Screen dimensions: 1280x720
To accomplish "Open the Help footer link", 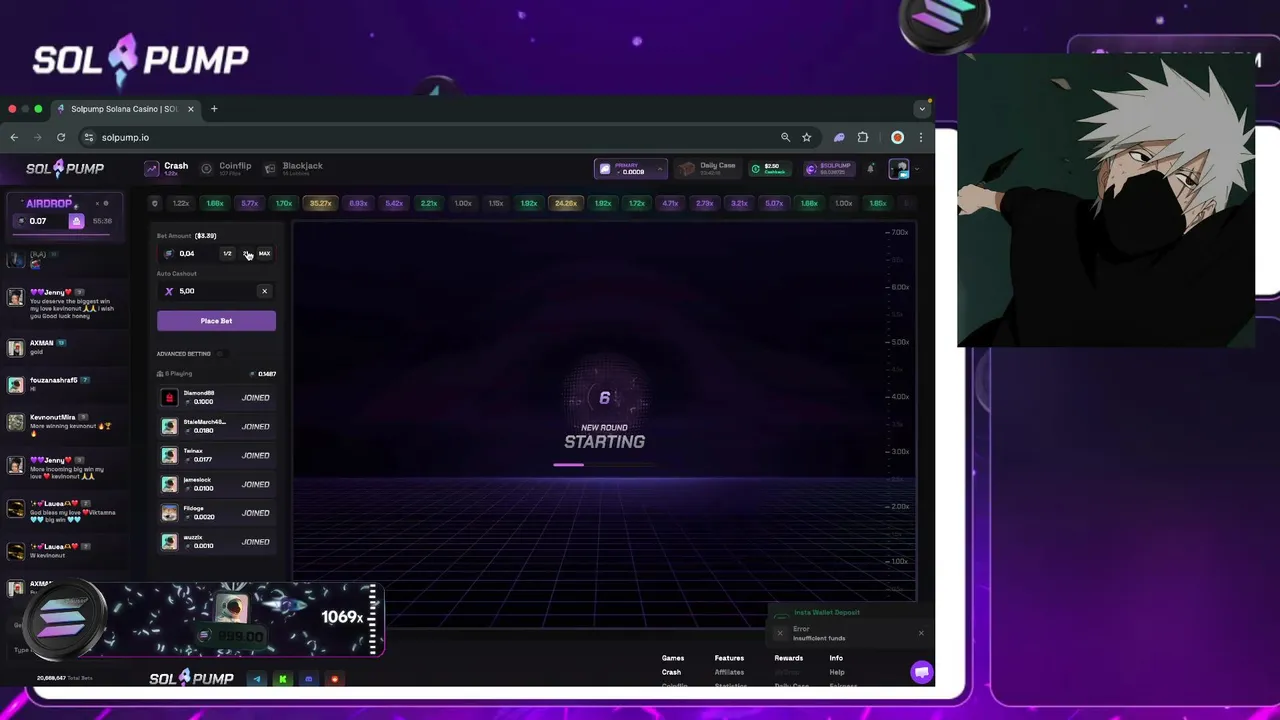I will (x=836, y=672).
